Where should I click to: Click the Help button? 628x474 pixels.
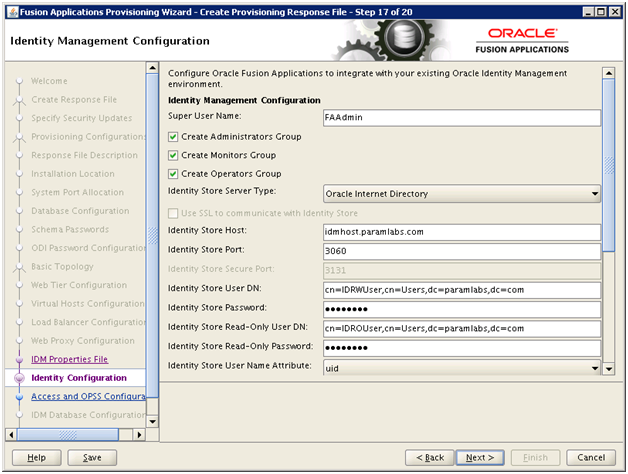[x=36, y=458]
